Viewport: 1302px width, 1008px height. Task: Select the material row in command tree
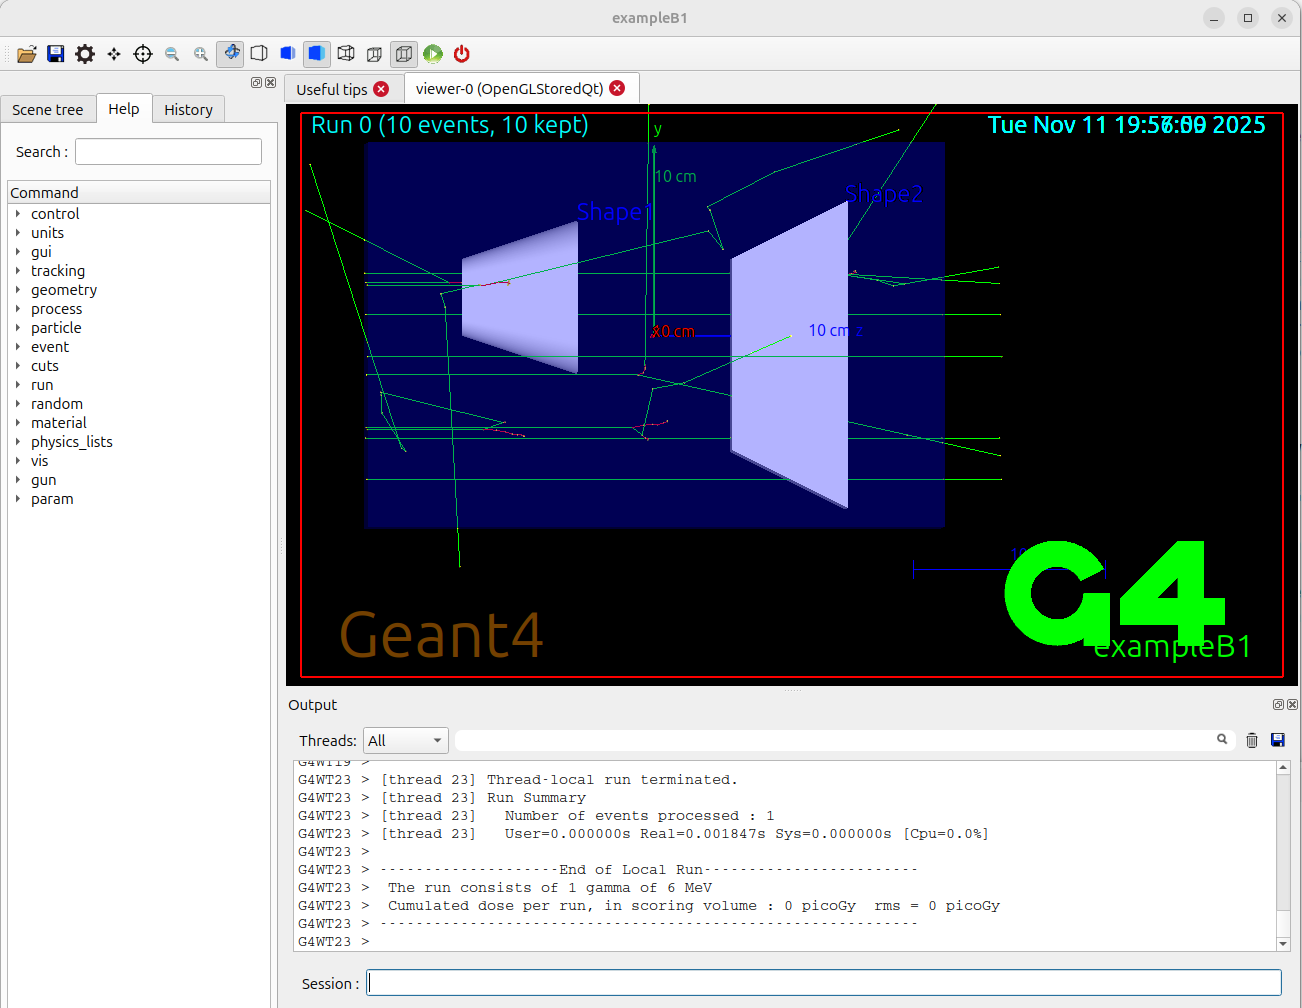tap(139, 423)
